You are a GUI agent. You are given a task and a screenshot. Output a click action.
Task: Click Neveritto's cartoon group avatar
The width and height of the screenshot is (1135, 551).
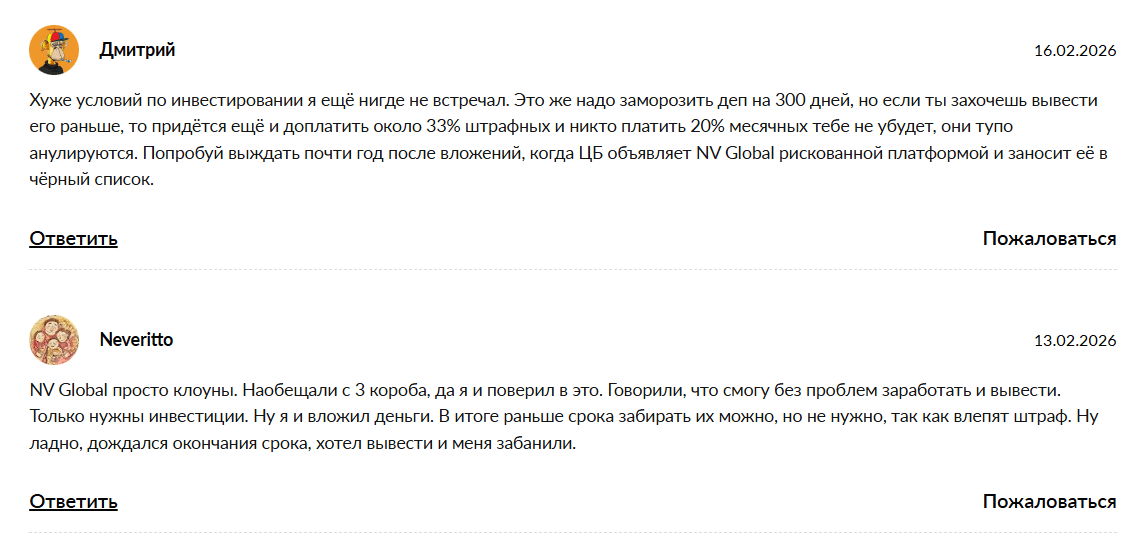tap(54, 340)
